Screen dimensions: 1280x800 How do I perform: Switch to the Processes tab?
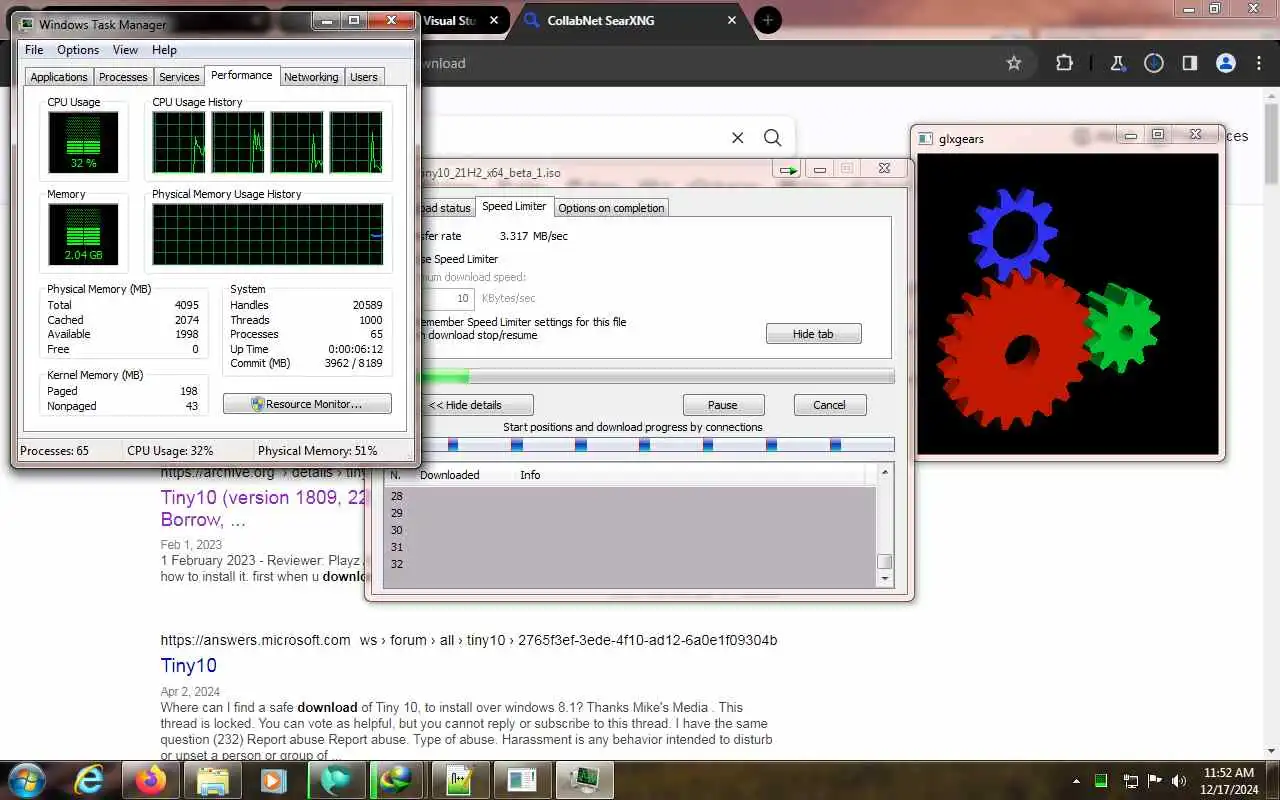(123, 77)
